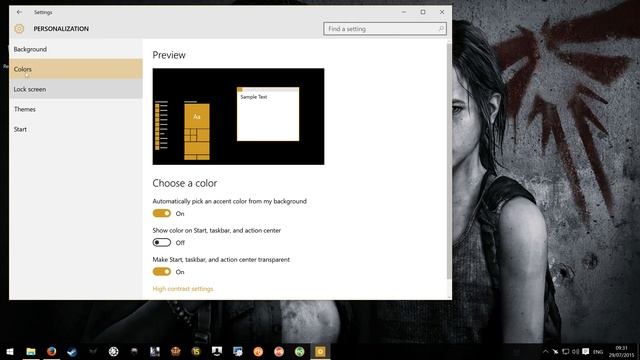Select the Colors section in sidebar
Screen dimensions: 640x360
pyautogui.click(x=76, y=69)
